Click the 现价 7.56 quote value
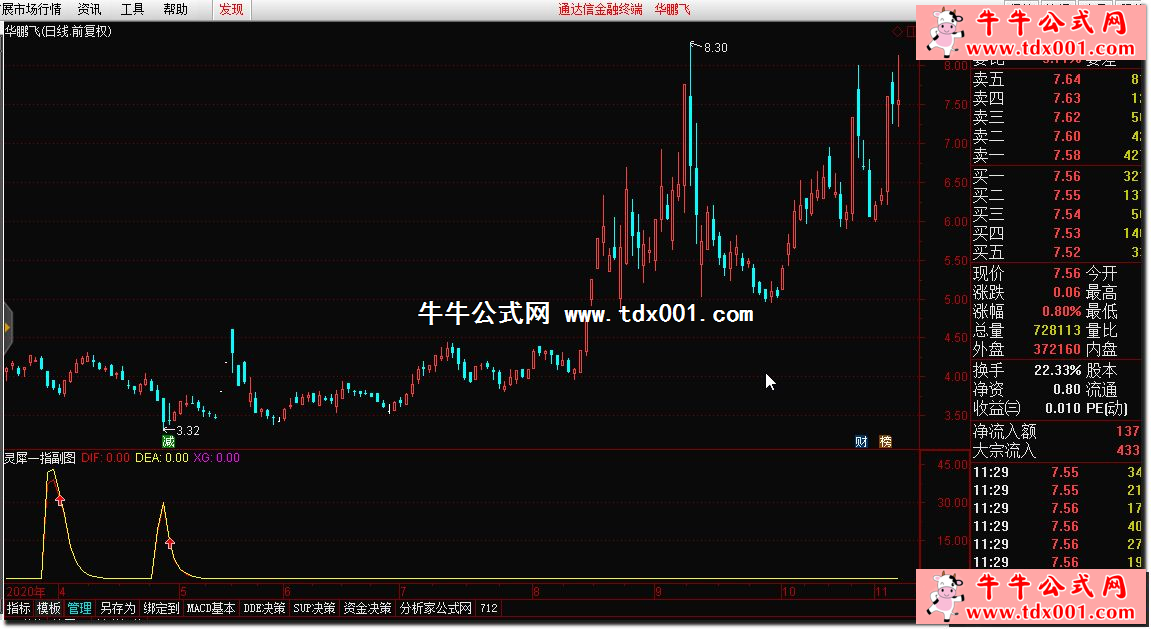 1067,273
